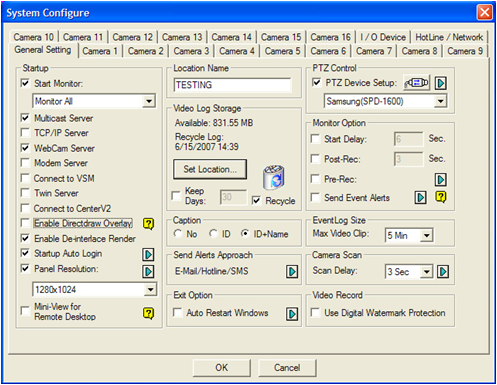Toggle WebCam Server checkbox
This screenshot has width=497, height=385.
coord(25,147)
